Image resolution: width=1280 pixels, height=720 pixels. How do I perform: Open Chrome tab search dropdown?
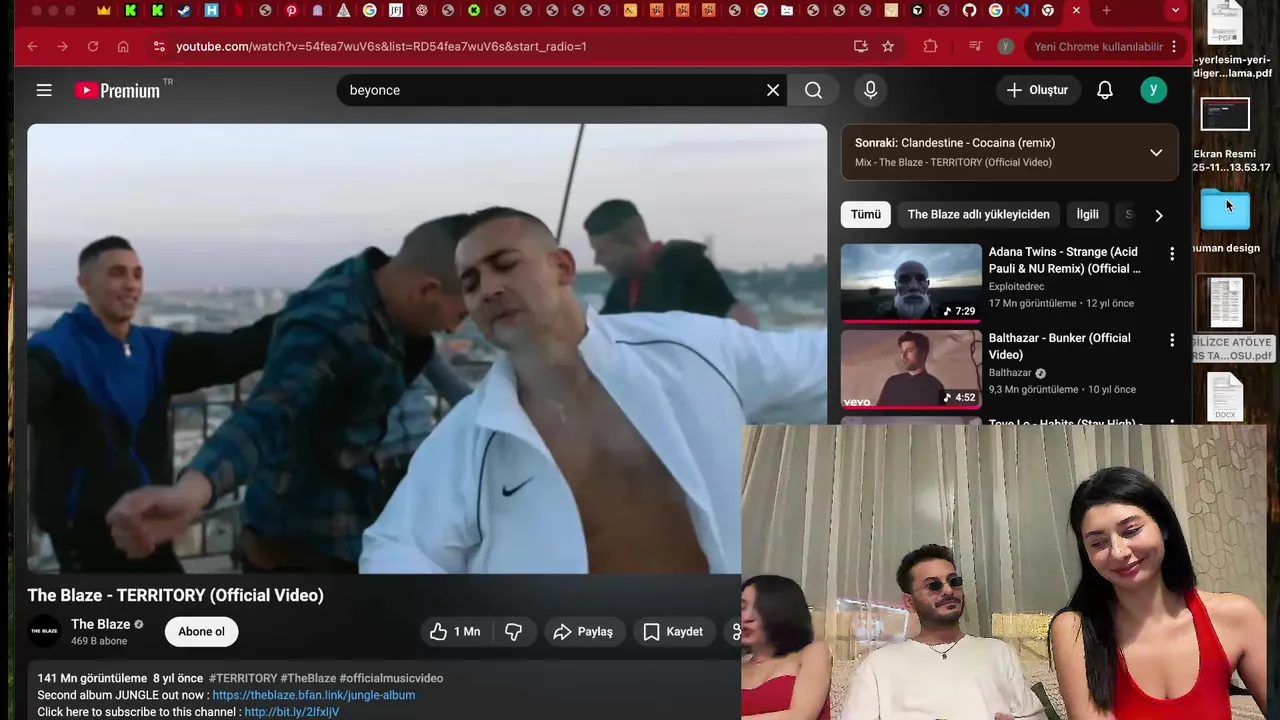(x=1175, y=10)
